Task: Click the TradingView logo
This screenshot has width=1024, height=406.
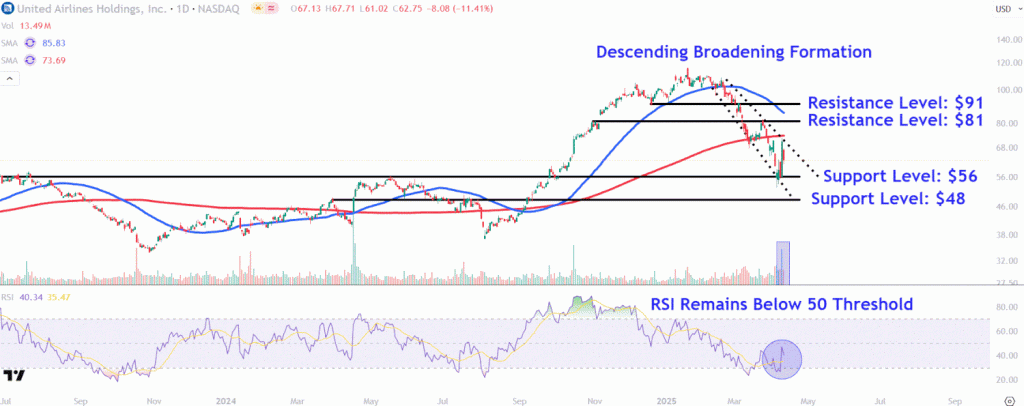Action: [x=13, y=376]
